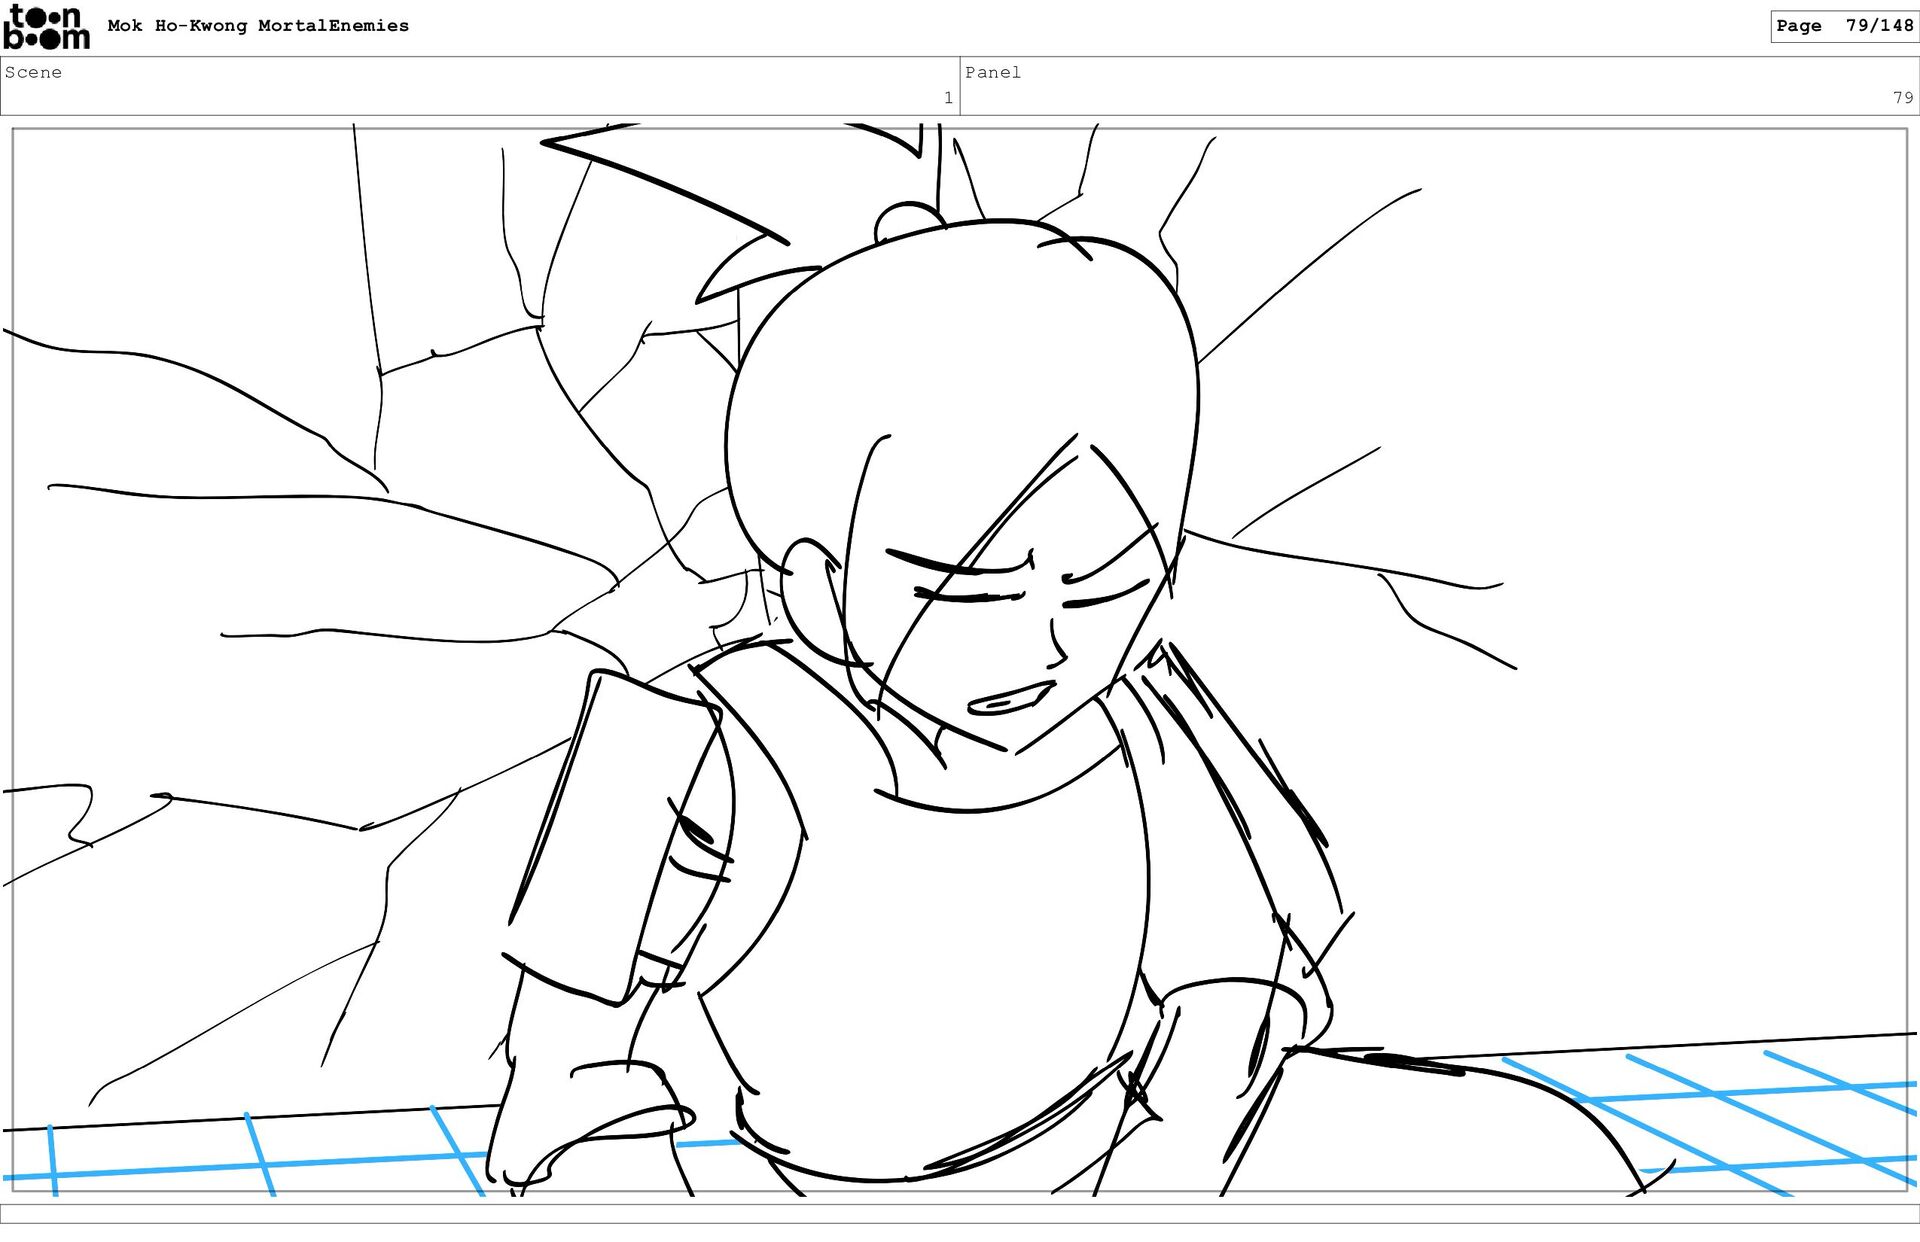Click the Mok Ho-Kwong MortalEnemies title text
1920x1242 pixels.
(258, 26)
